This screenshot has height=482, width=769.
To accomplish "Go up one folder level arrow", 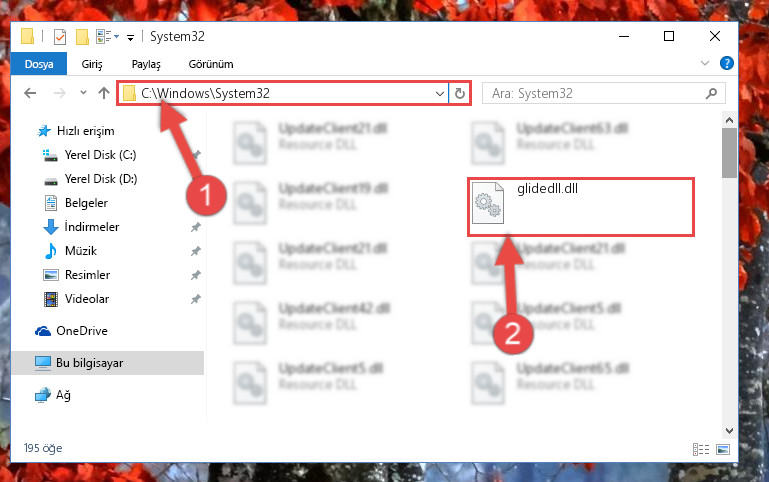I will tap(103, 93).
